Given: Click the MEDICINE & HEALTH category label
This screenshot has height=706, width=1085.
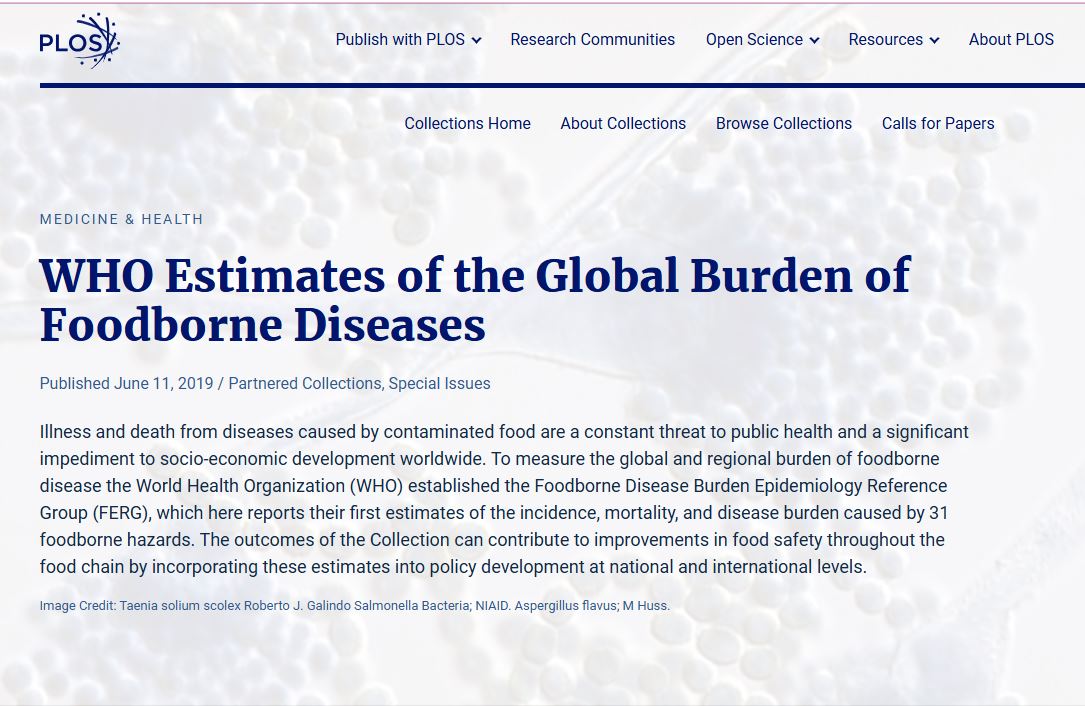Looking at the screenshot, I should (x=121, y=219).
